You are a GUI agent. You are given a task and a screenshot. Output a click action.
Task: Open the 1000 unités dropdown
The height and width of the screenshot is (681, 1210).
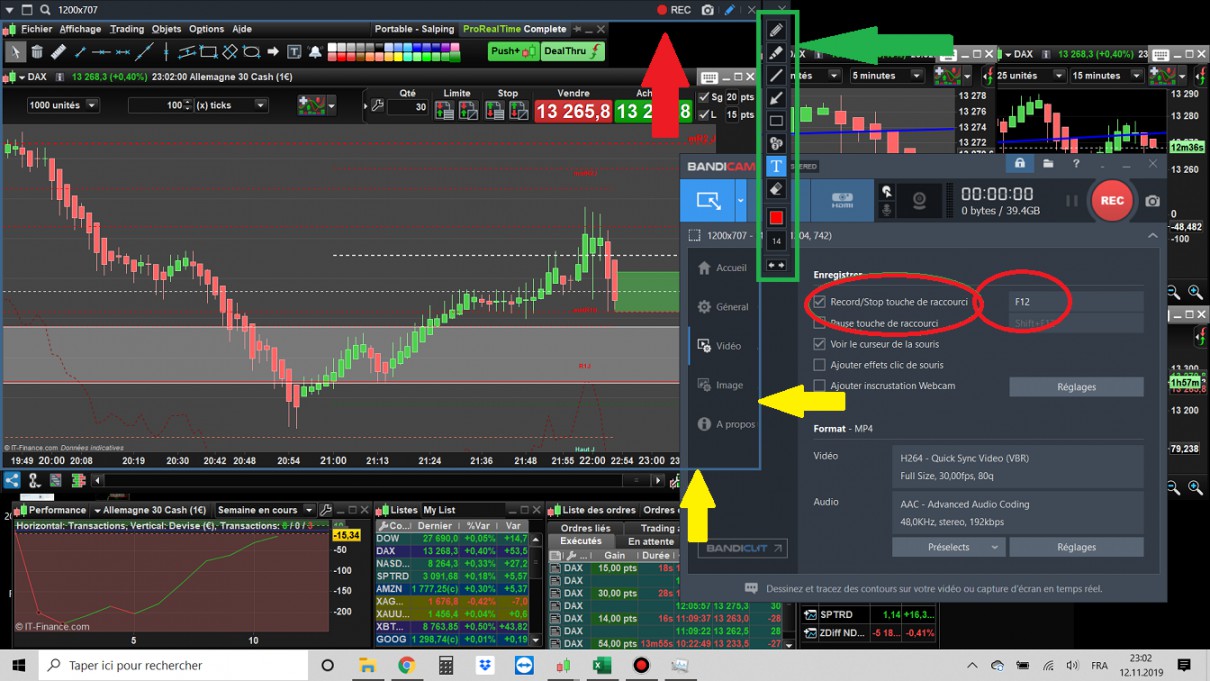[63, 105]
